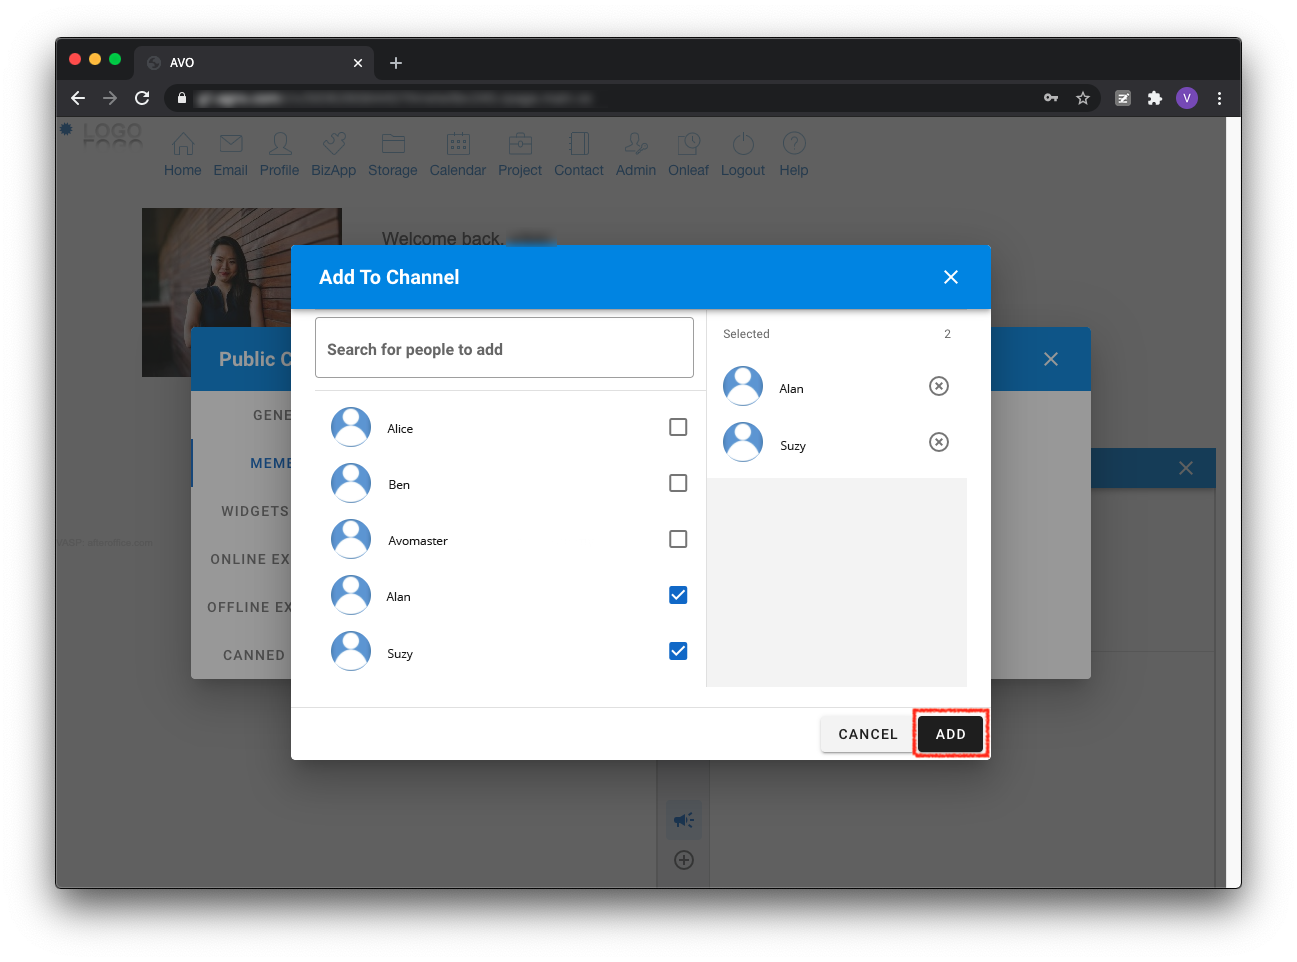The image size is (1297, 962).
Task: Focus the Search for people to add field
Action: pyautogui.click(x=504, y=348)
